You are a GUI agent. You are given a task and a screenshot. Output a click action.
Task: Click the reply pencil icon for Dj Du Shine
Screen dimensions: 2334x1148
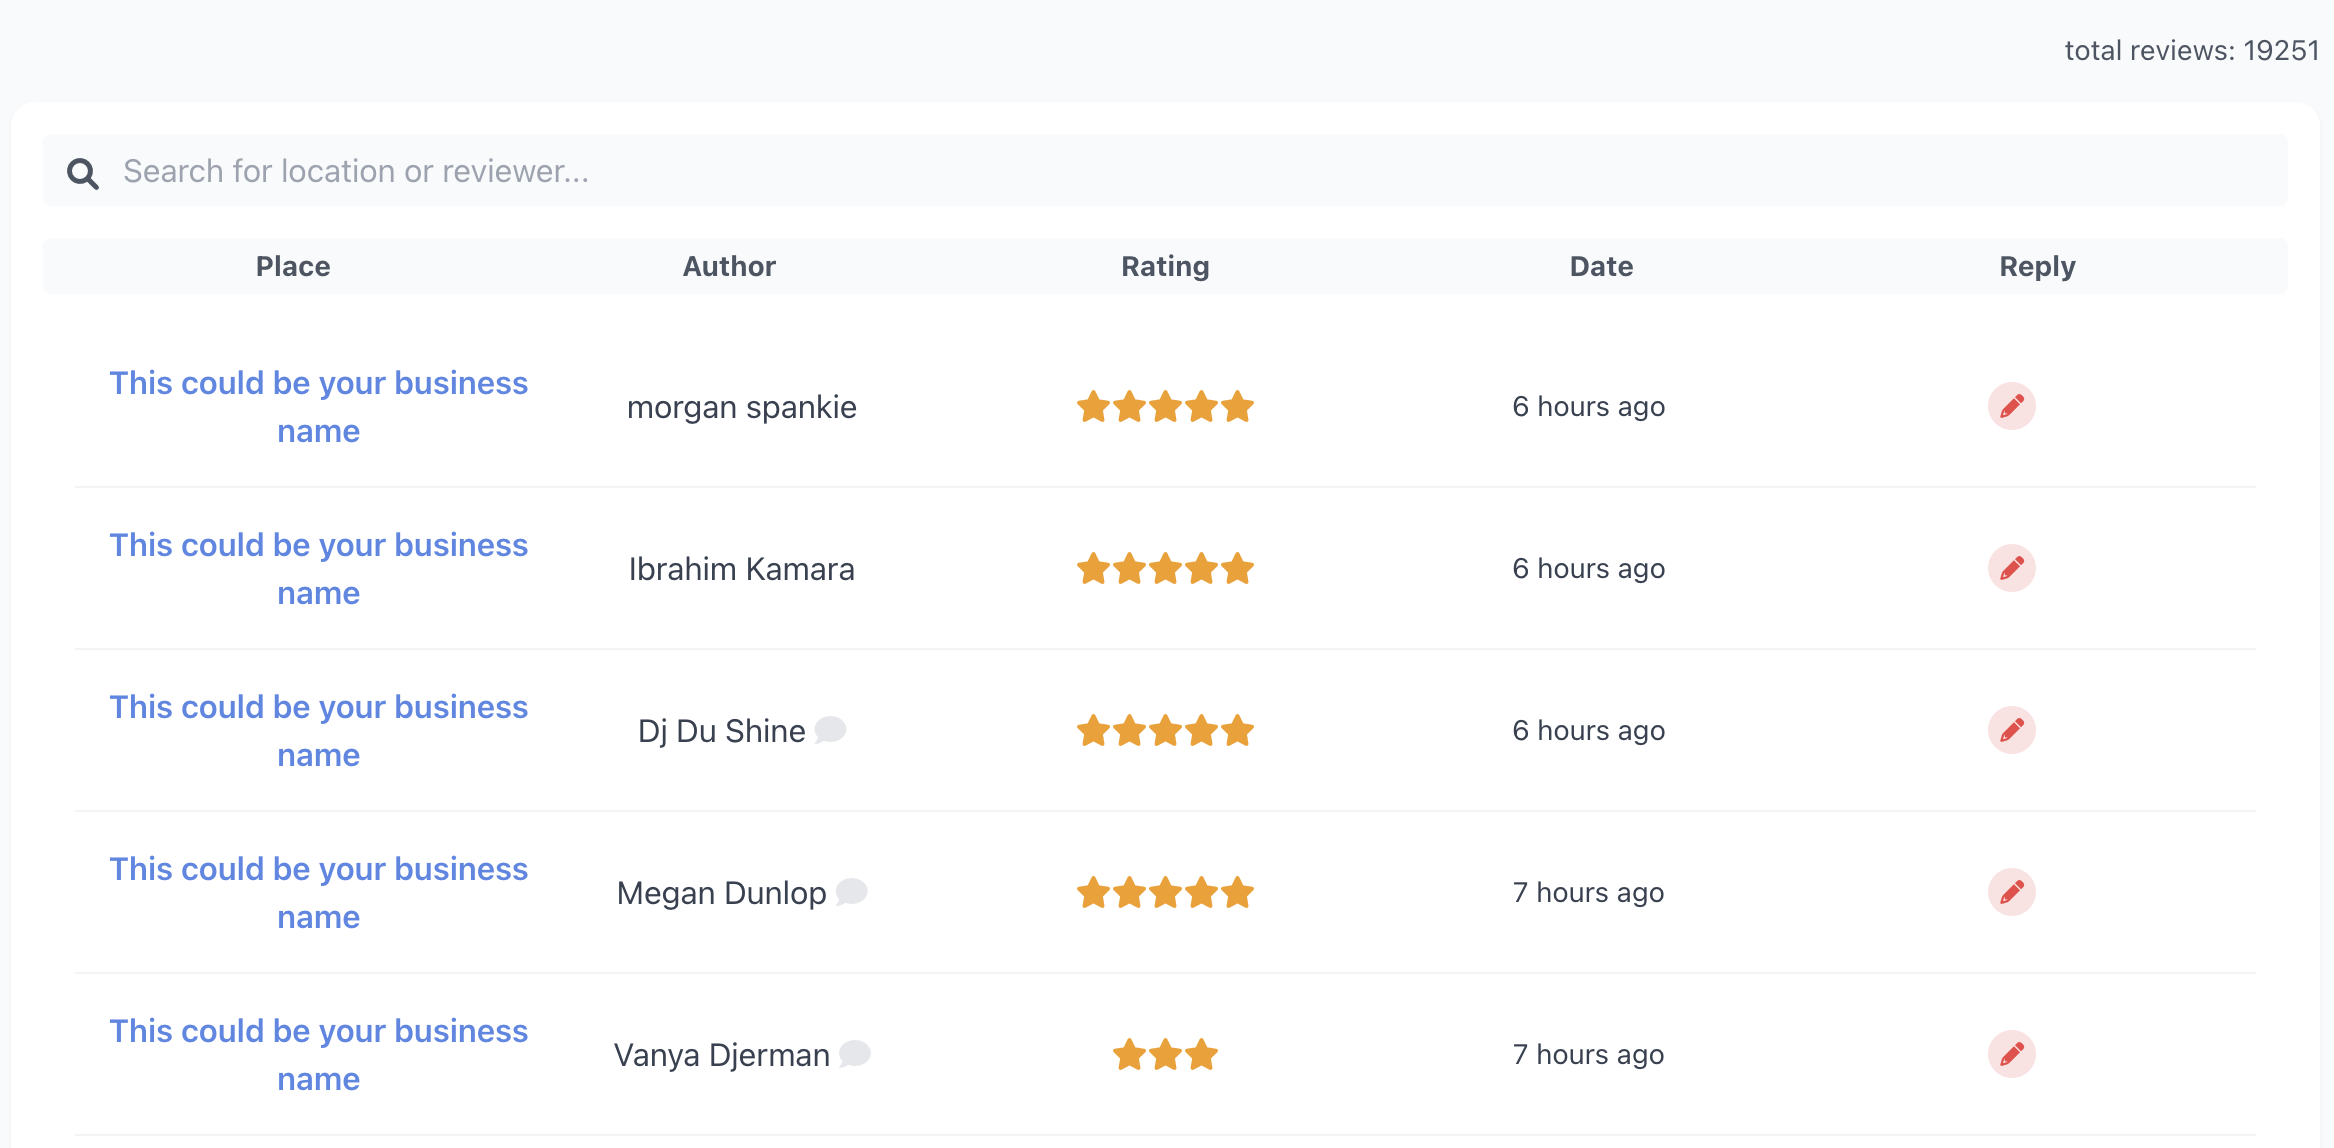point(2012,730)
